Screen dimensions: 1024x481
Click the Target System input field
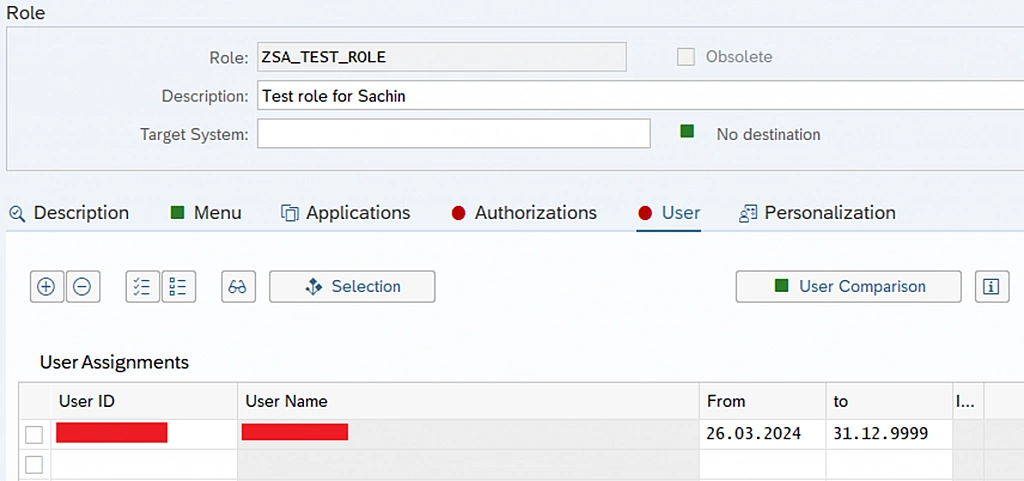pos(454,134)
